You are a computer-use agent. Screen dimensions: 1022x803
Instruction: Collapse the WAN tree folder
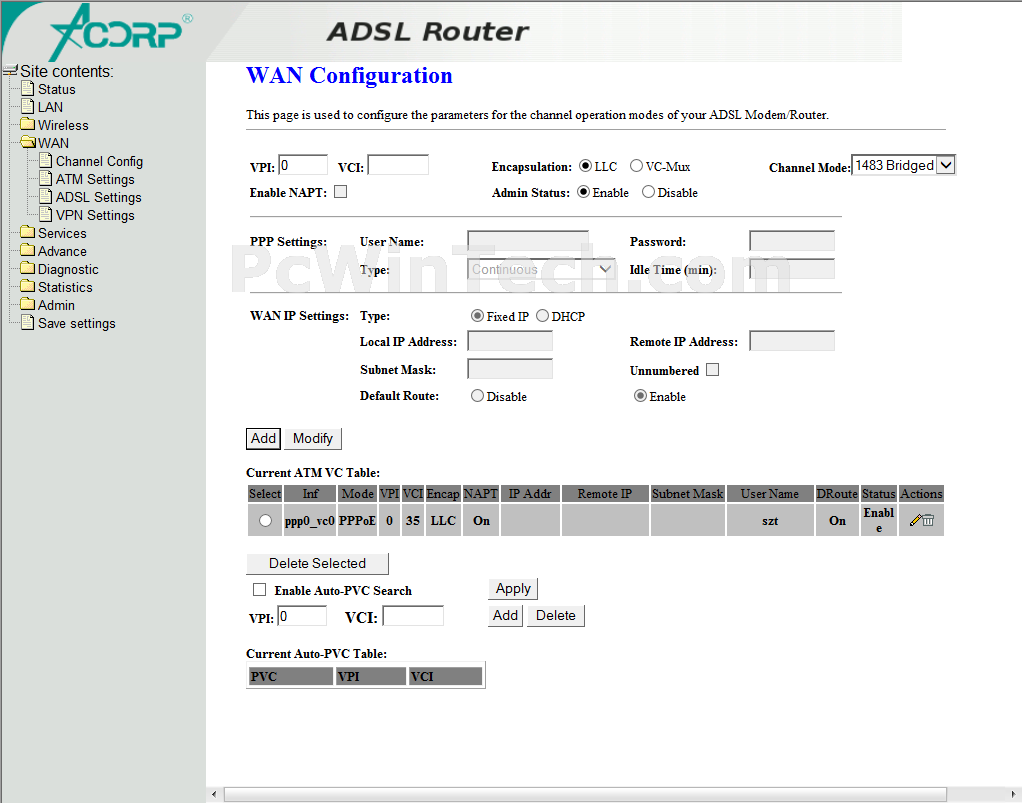(27, 143)
